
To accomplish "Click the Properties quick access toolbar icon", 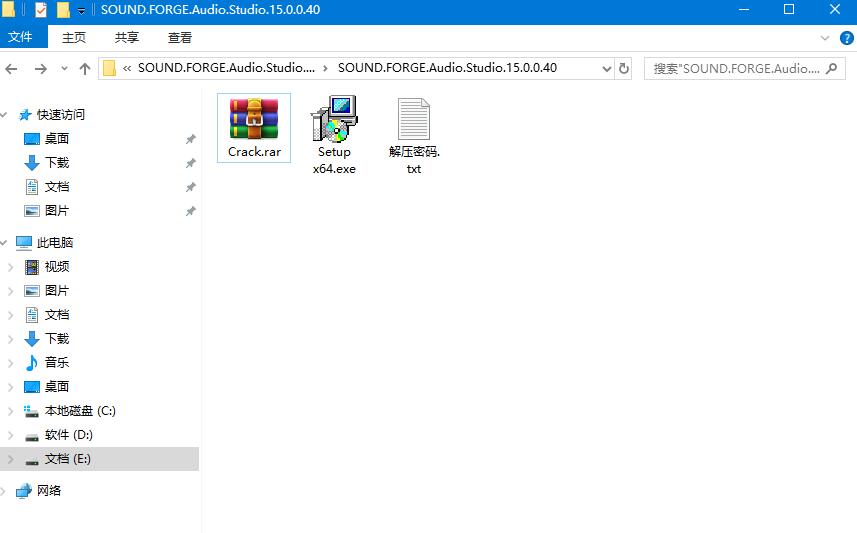I will (40, 10).
